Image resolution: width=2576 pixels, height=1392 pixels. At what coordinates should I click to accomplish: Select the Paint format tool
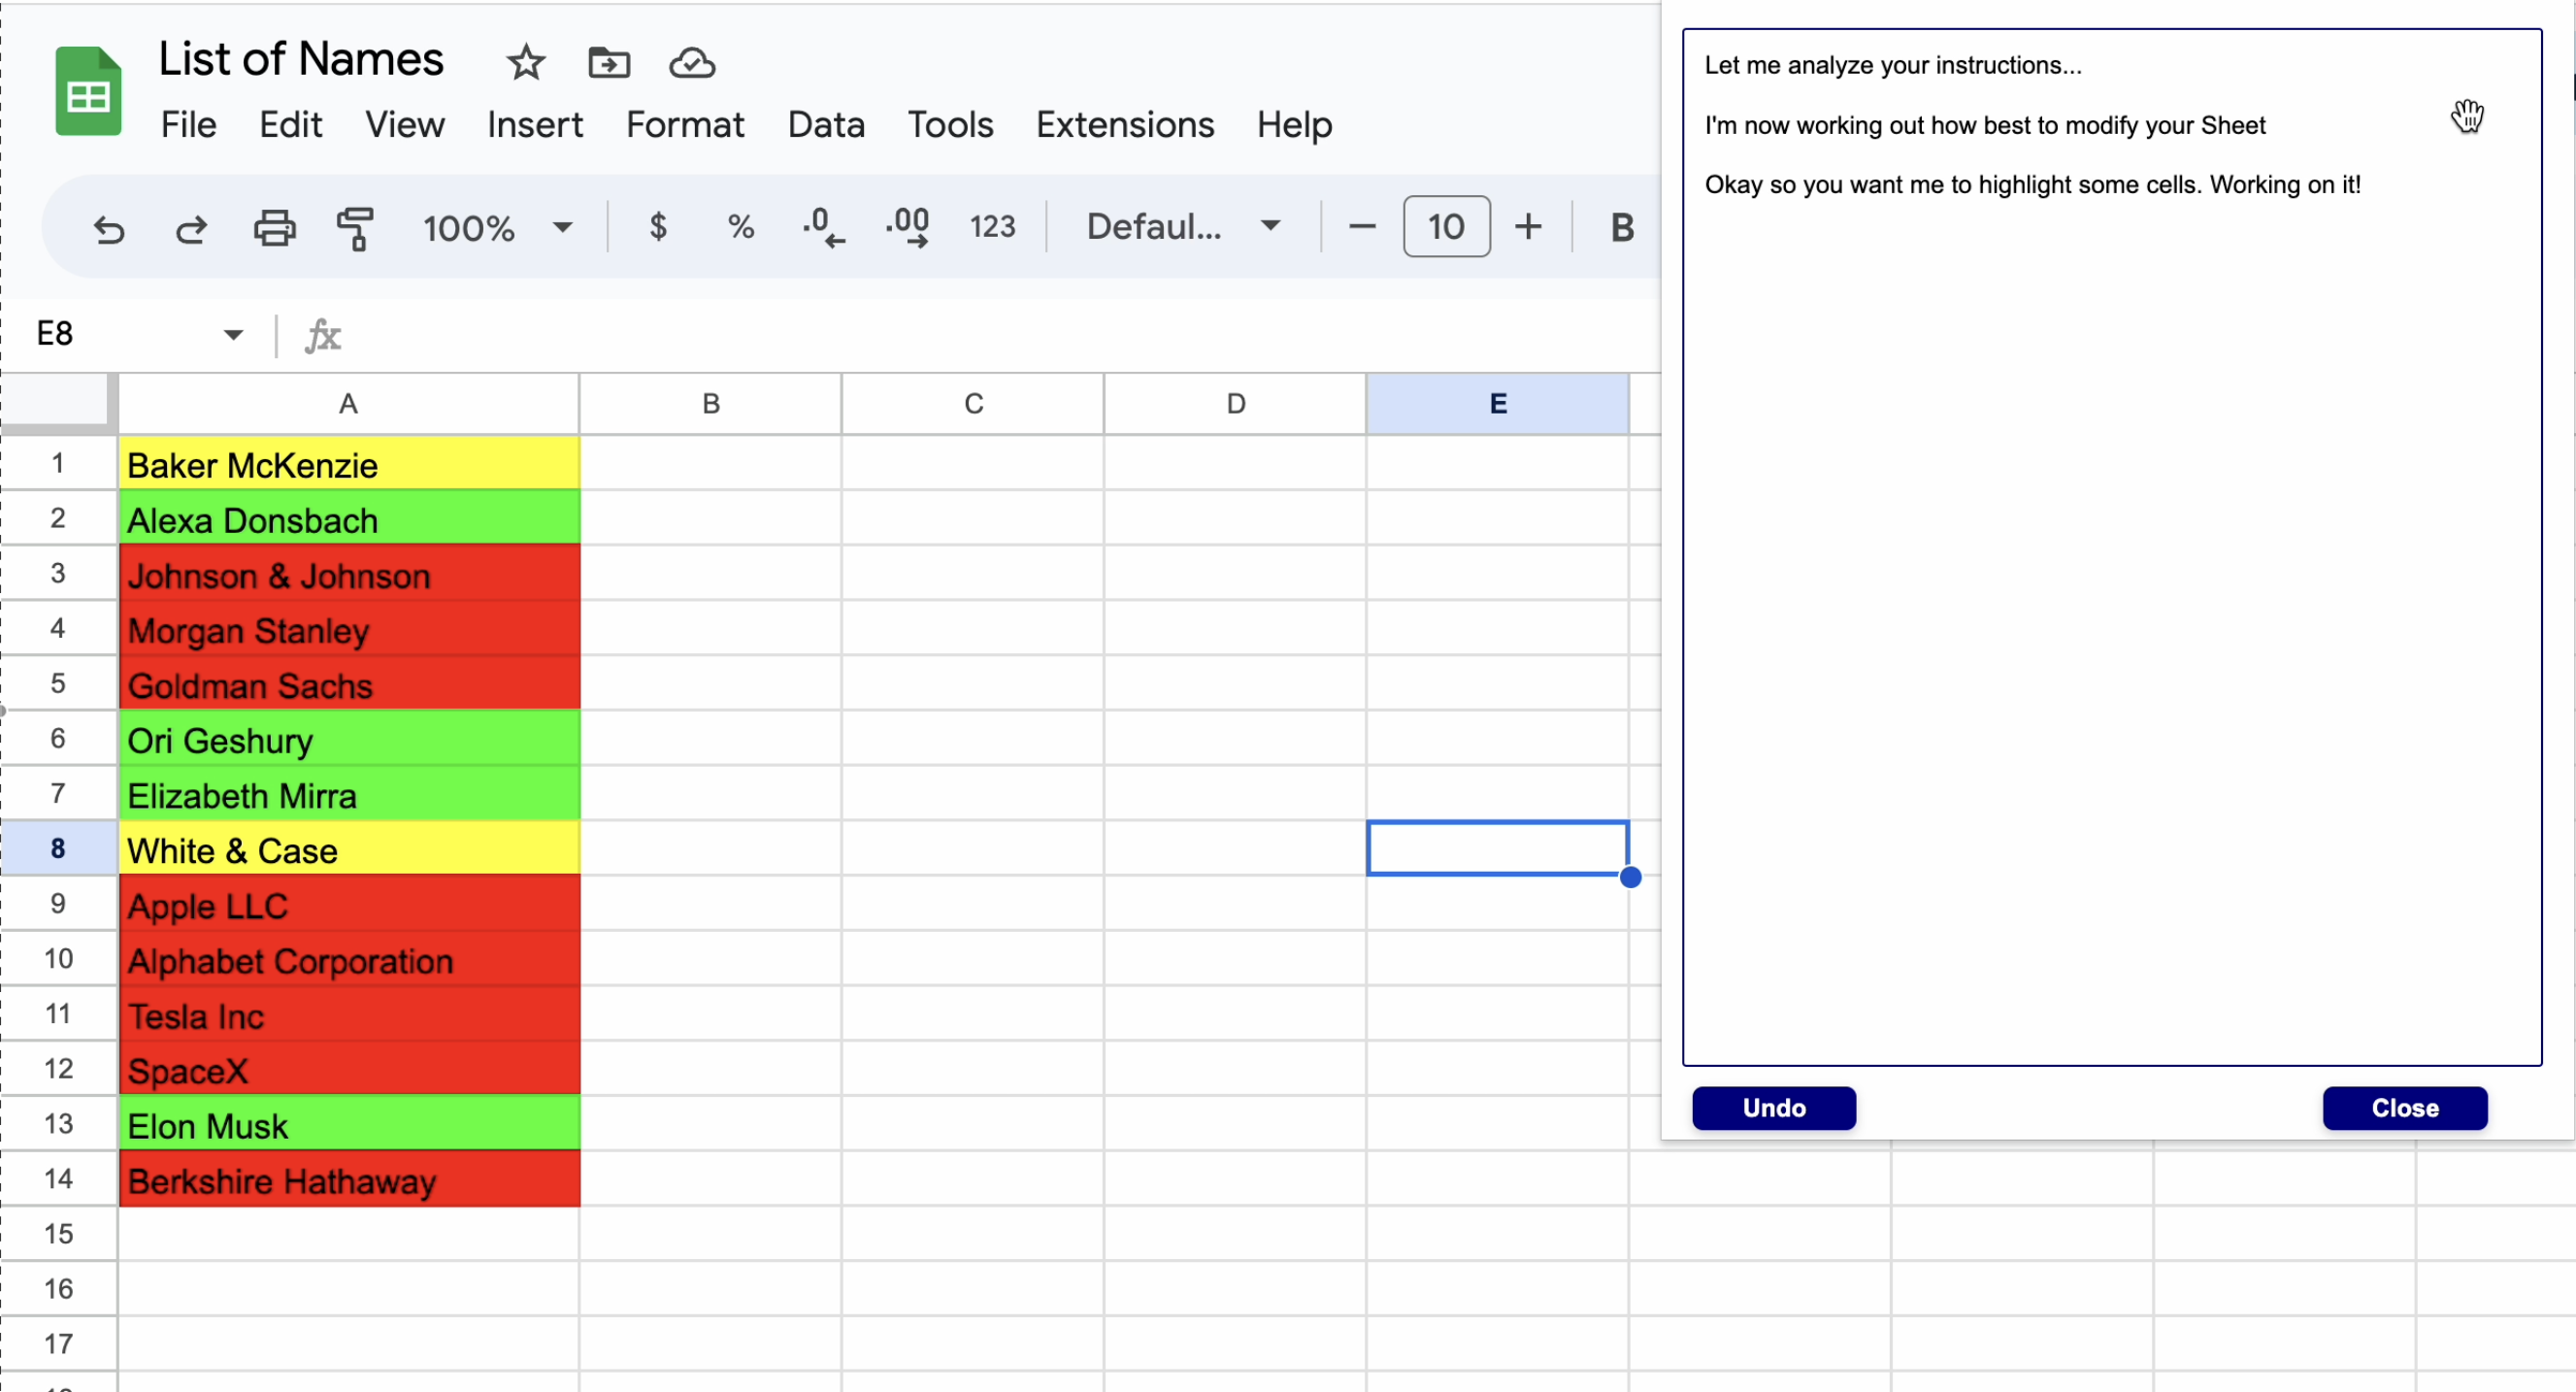click(355, 228)
